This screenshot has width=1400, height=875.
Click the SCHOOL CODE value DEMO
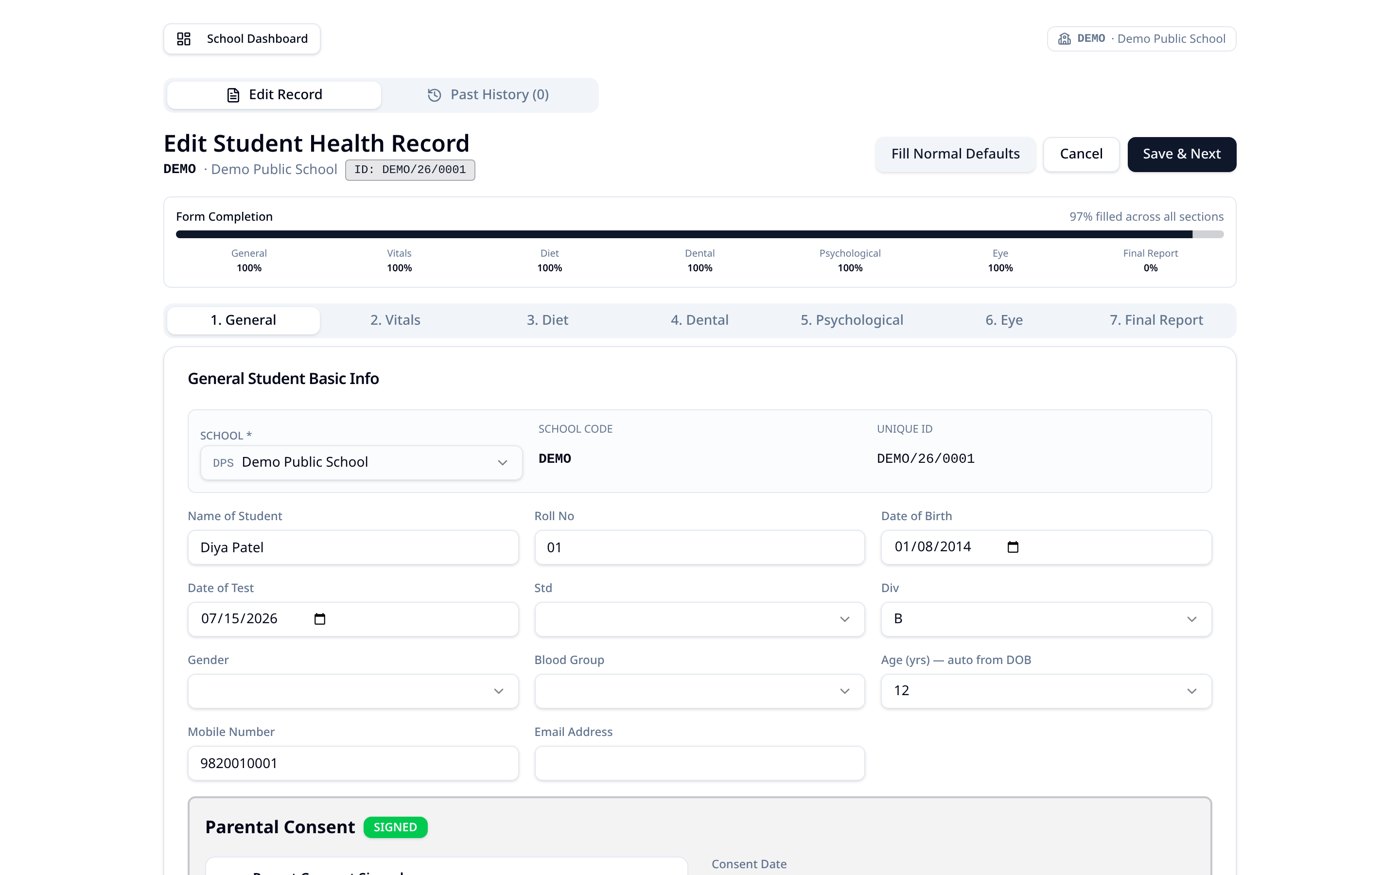[555, 459]
